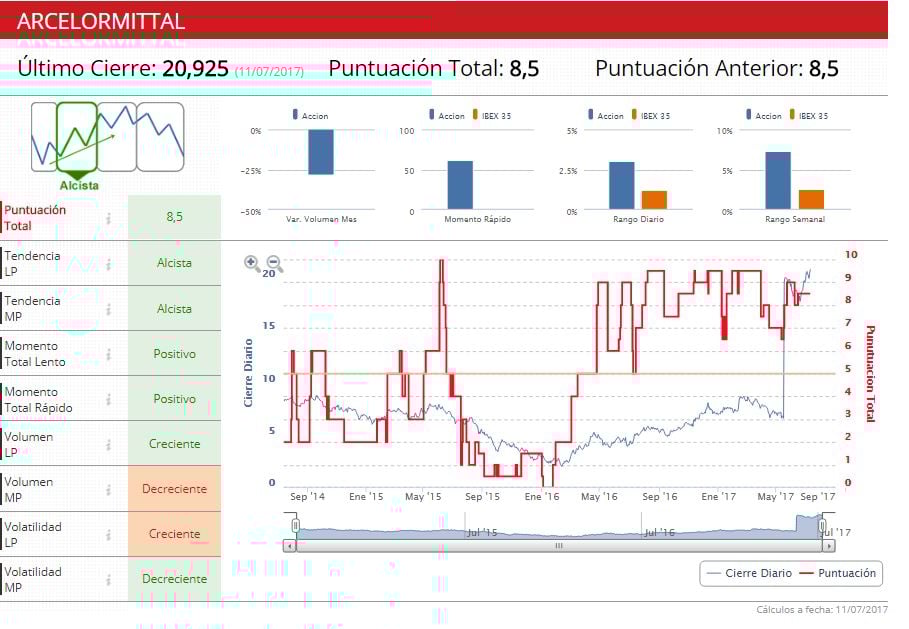Viewport: 909px width, 629px height.
Task: Click the blue Accion bar in Rango Semanal
Action: pos(778,180)
